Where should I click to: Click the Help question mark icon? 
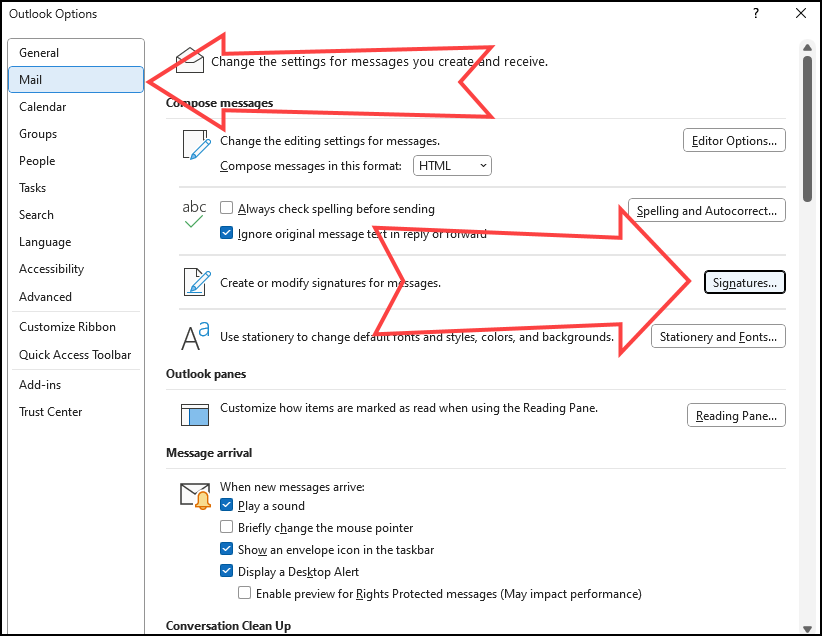point(756,14)
